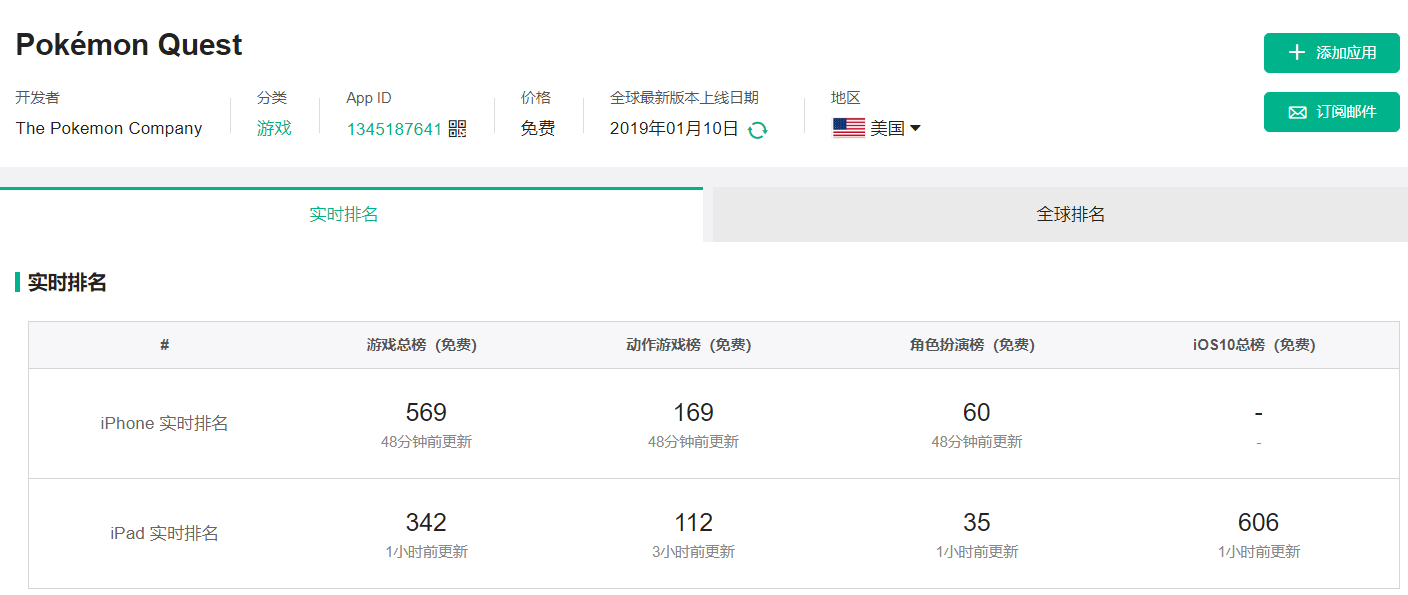Click the date 2019年01月10日
Screen dimensions: 1408x595
pyautogui.click(x=674, y=128)
